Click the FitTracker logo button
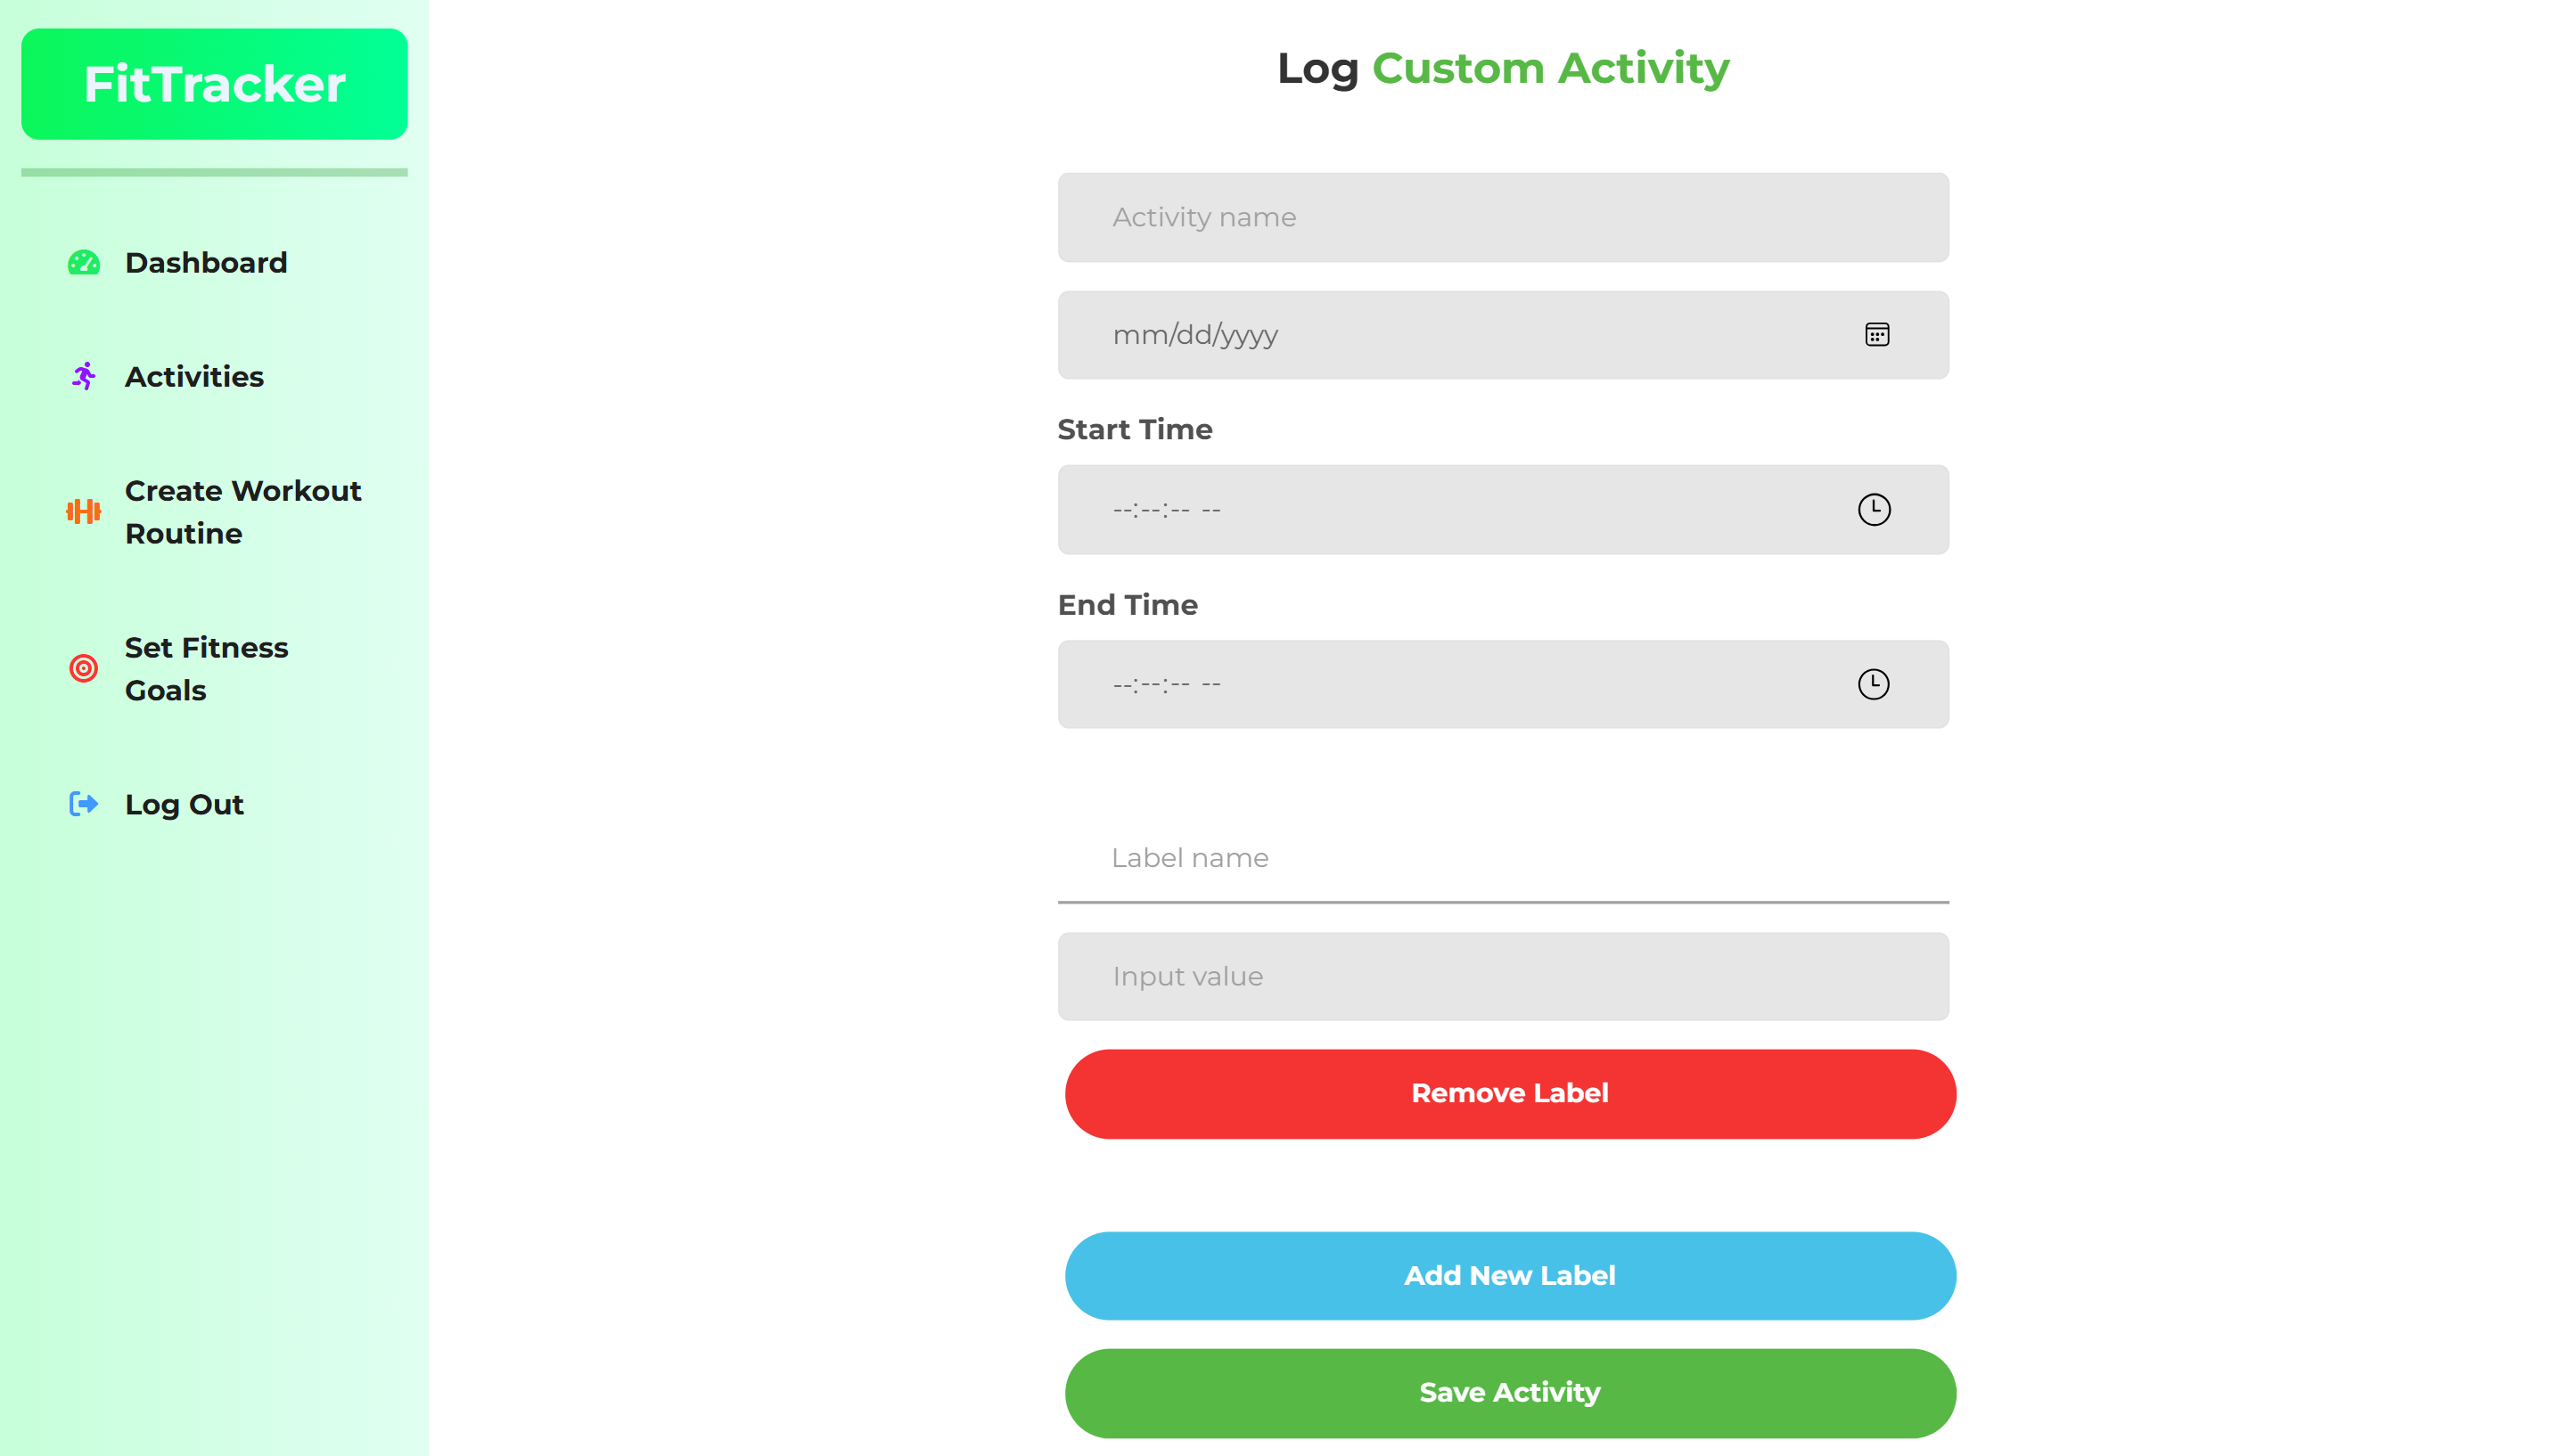The height and width of the screenshot is (1456, 2576). pyautogui.click(x=214, y=83)
